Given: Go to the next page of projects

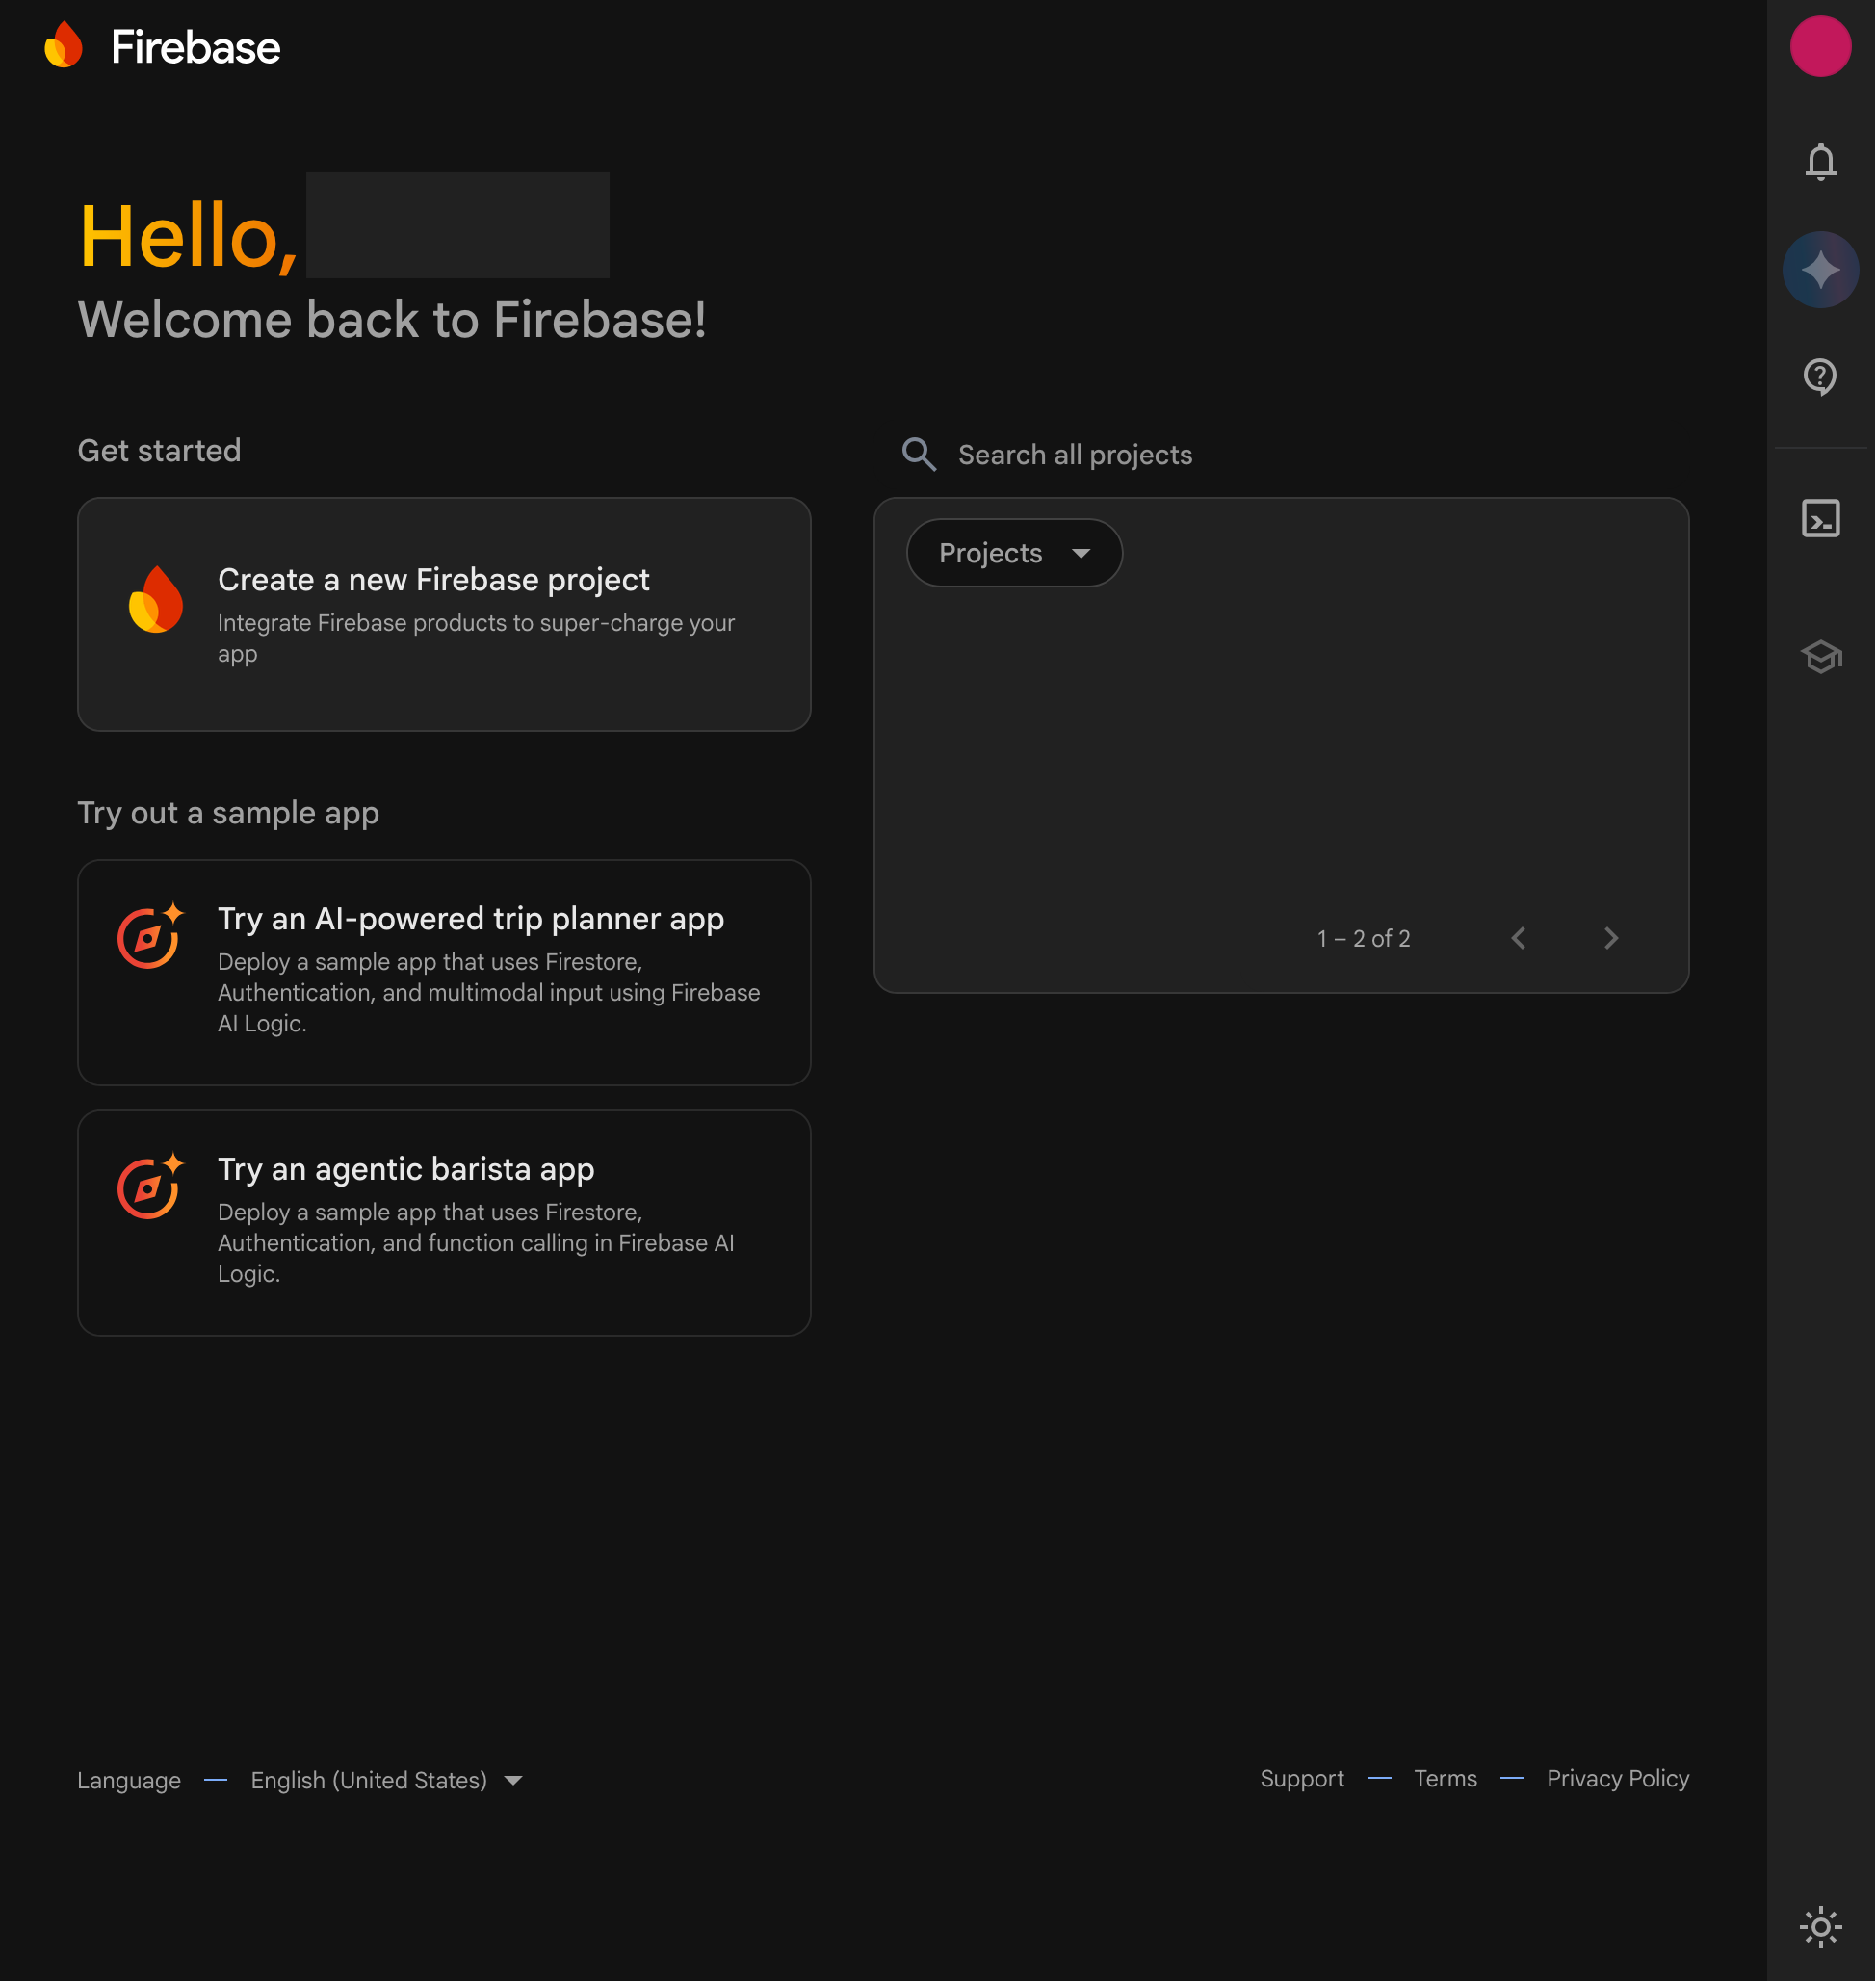Looking at the screenshot, I should [x=1610, y=938].
